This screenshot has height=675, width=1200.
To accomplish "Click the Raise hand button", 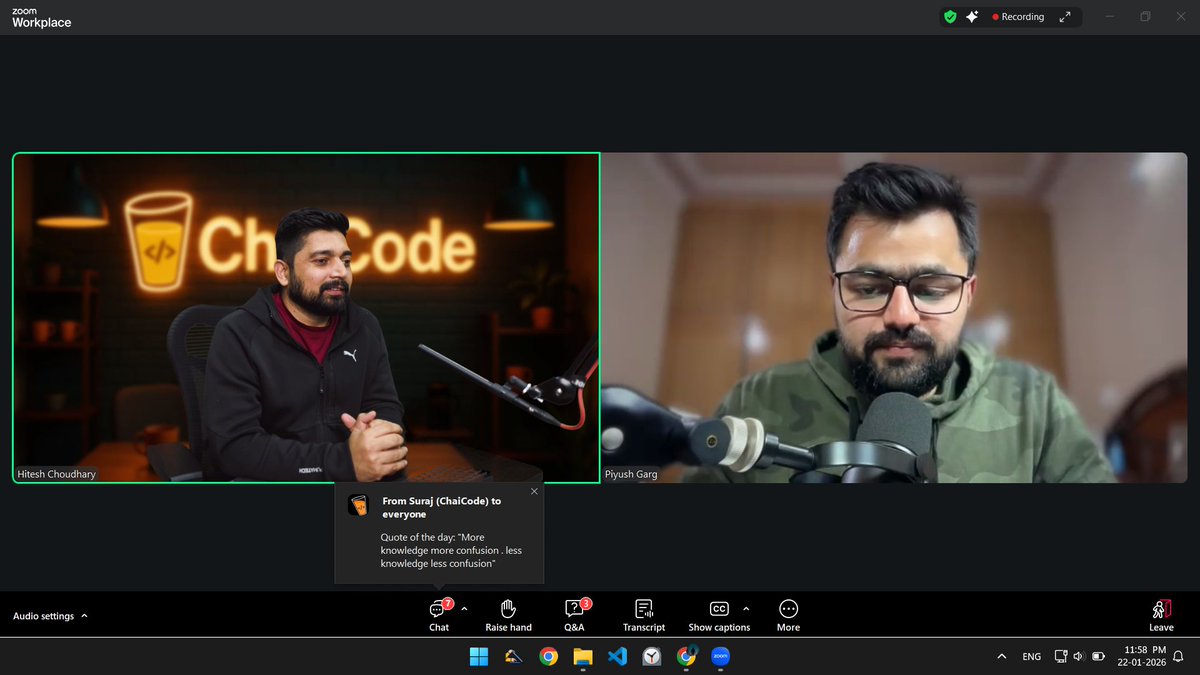I will click(x=508, y=615).
